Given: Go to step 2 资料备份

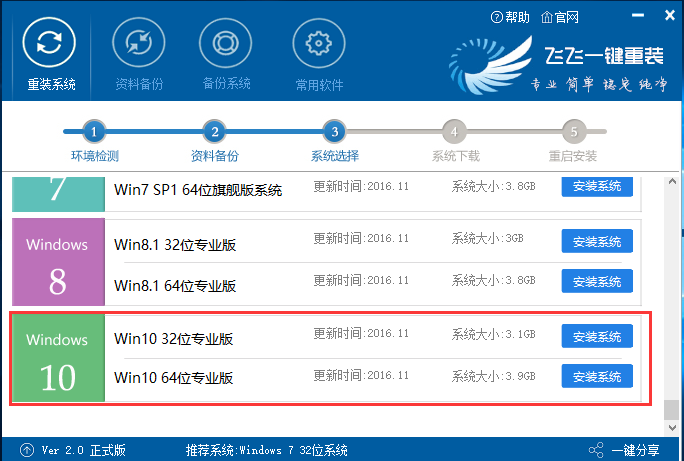Looking at the screenshot, I should pyautogui.click(x=213, y=131).
